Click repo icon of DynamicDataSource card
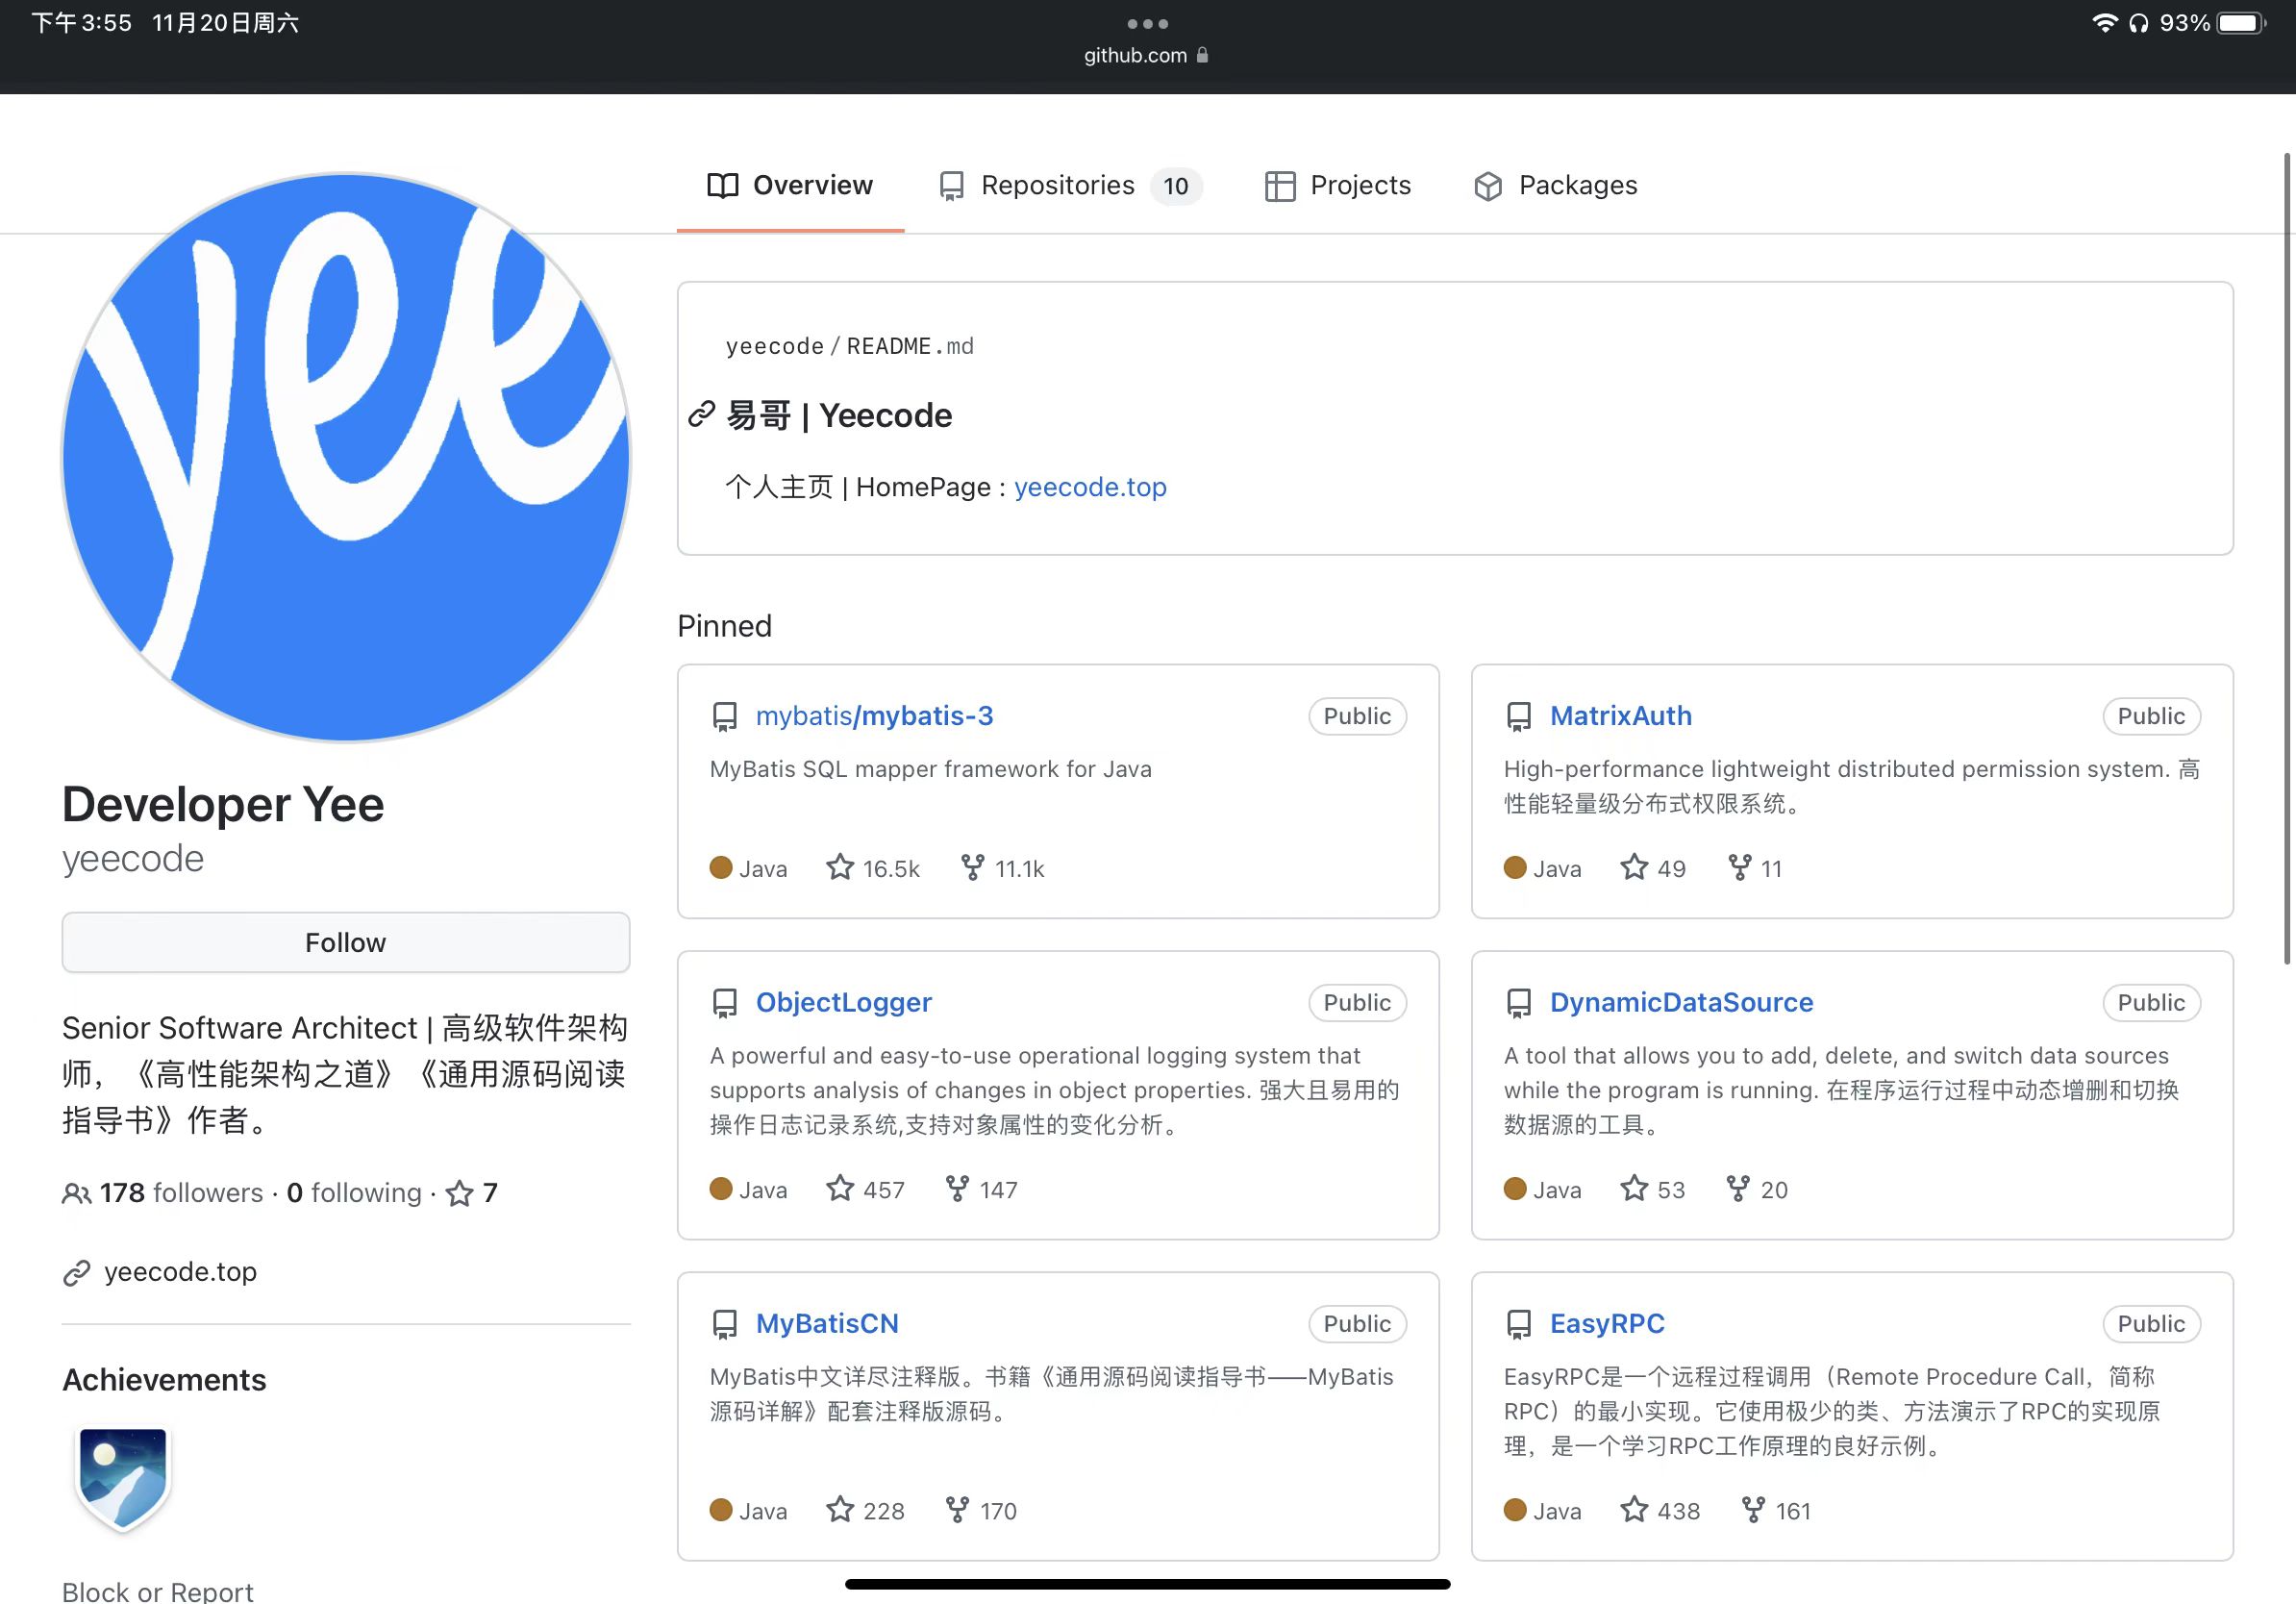The height and width of the screenshot is (1604, 2296). 1519,1003
